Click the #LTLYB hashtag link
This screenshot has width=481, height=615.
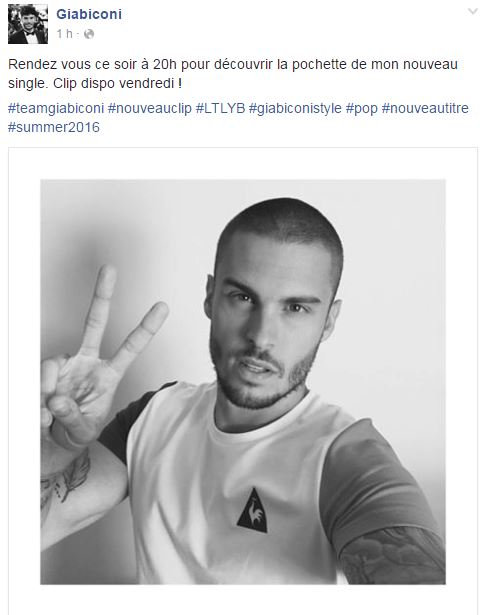(x=220, y=108)
